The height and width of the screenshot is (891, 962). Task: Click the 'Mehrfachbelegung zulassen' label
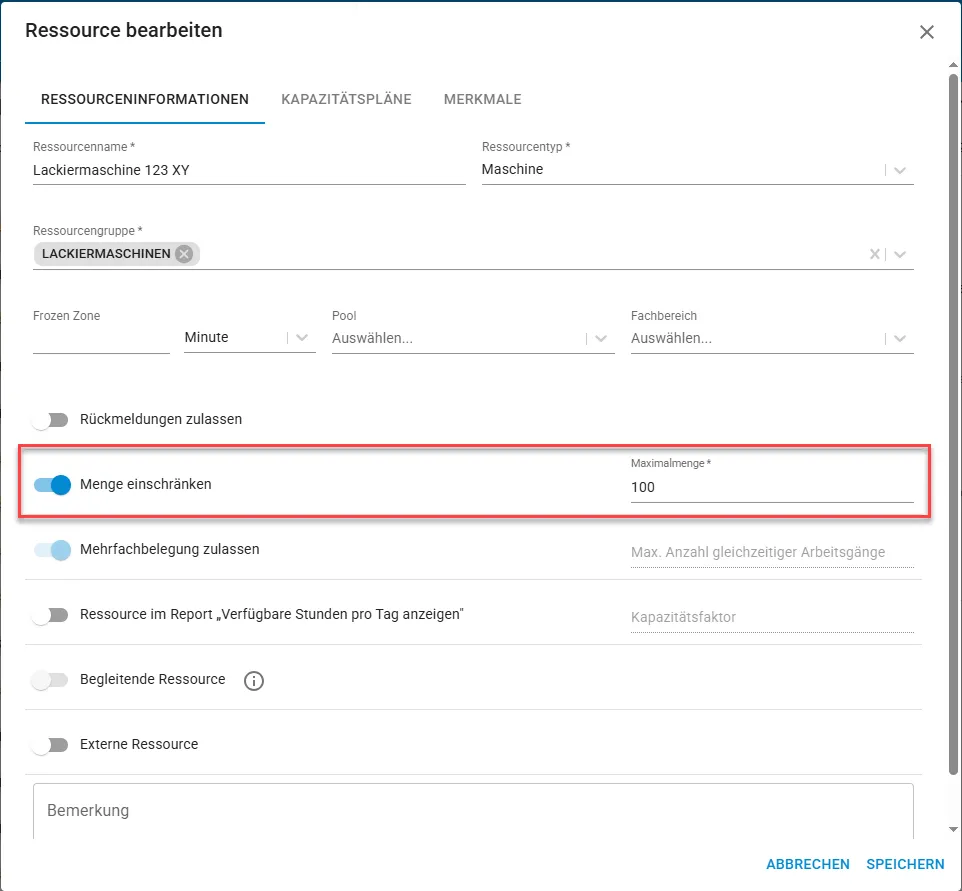coord(169,549)
